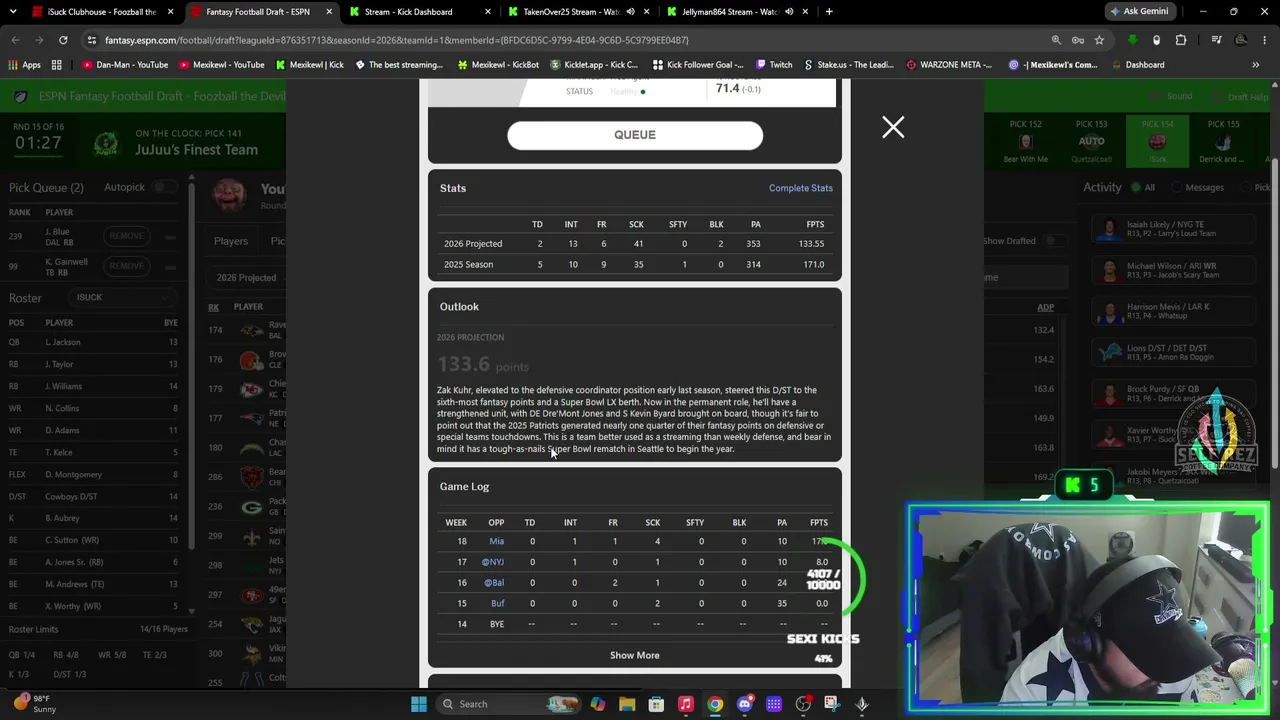Open the Kick Follower Goal bookmark
Image resolution: width=1280 pixels, height=720 pixels.
pos(698,65)
